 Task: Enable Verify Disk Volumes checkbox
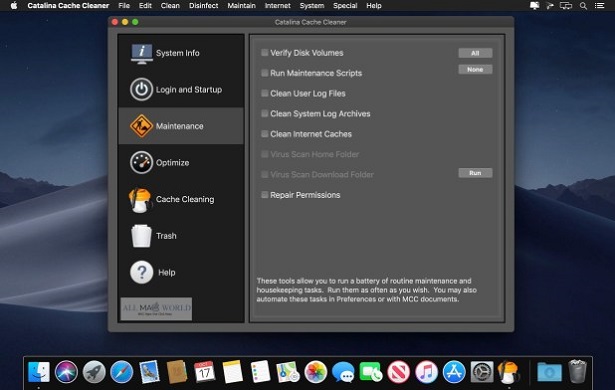click(x=265, y=53)
